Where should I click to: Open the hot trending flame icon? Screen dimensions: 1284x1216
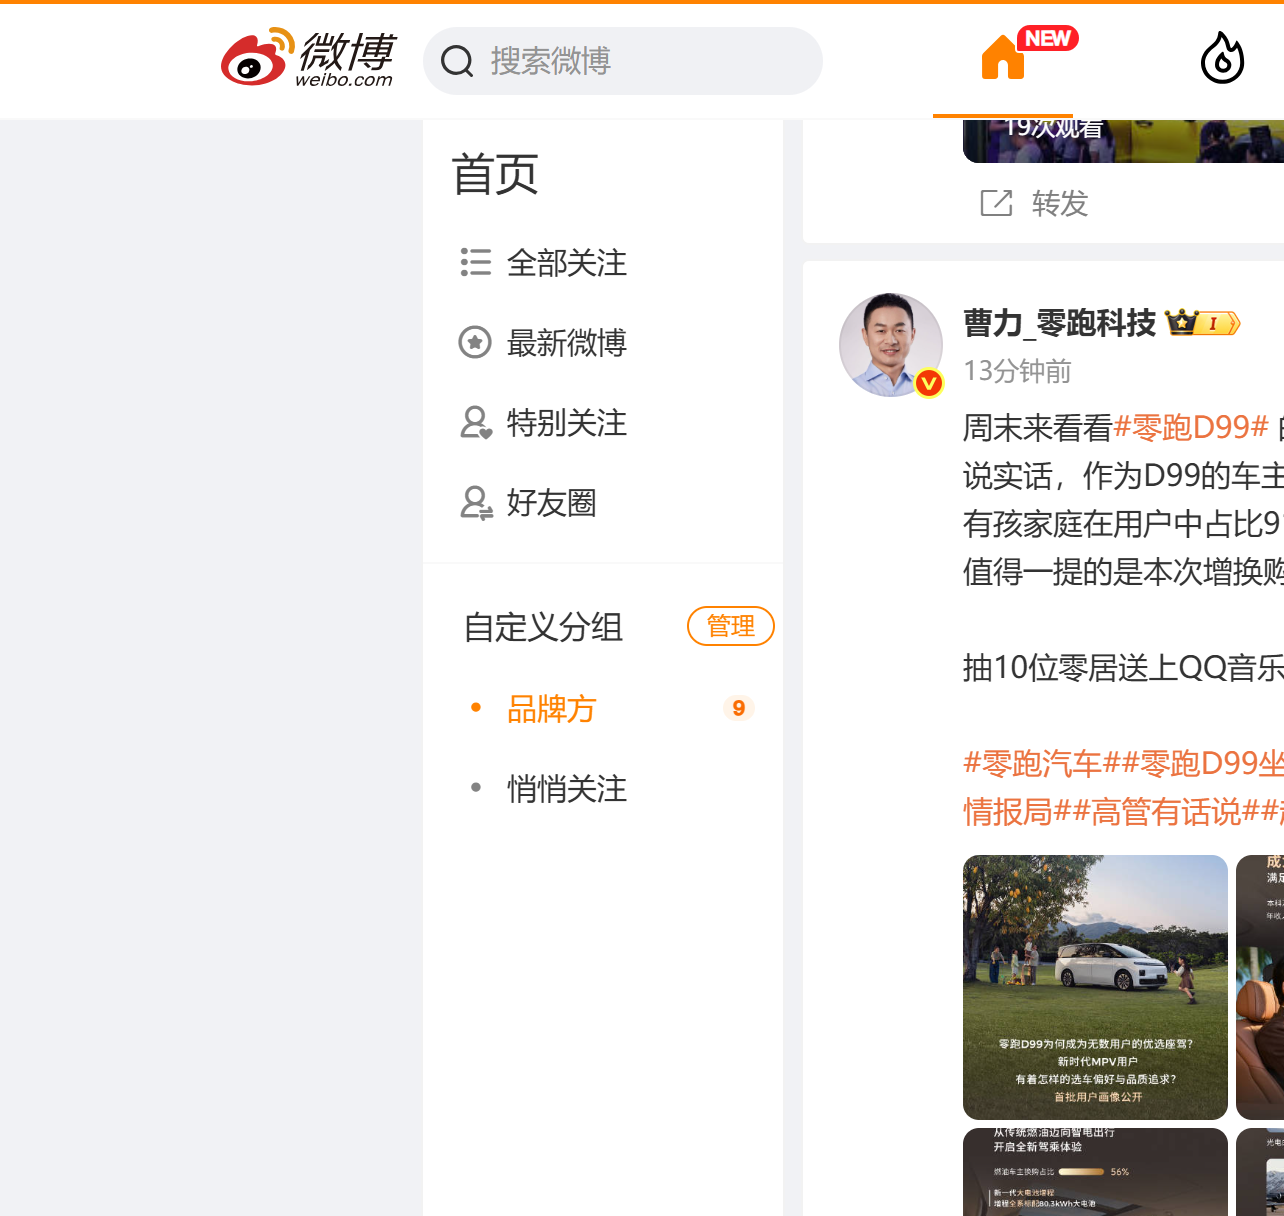(1222, 58)
